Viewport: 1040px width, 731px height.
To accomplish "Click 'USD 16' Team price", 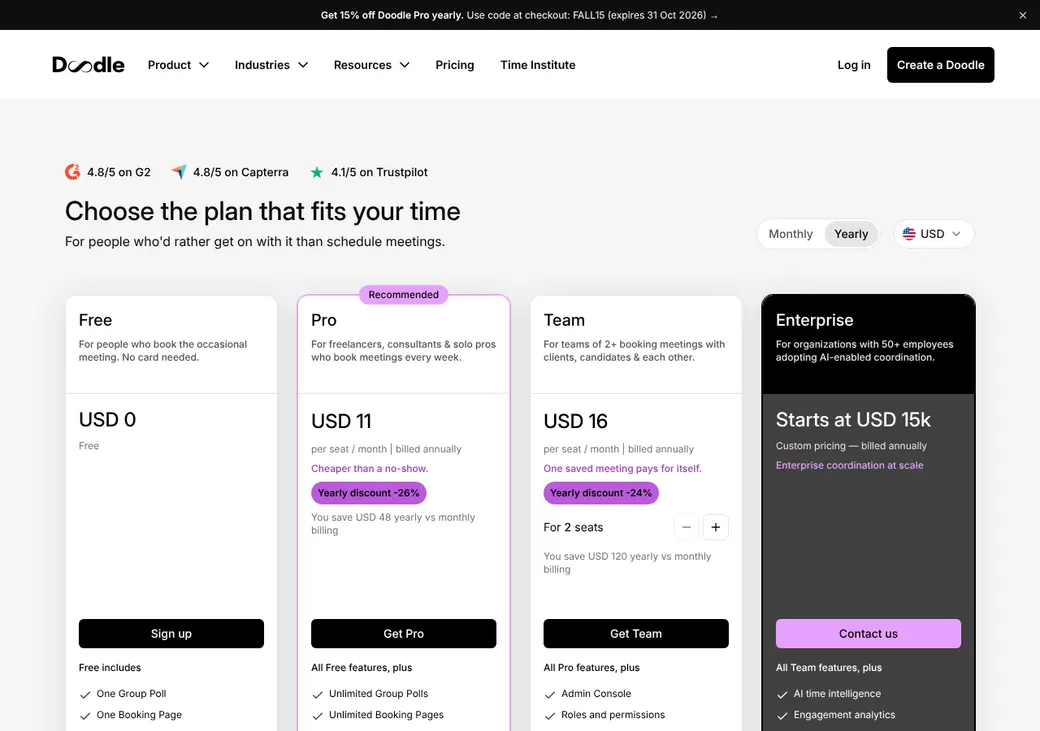I will (575, 421).
